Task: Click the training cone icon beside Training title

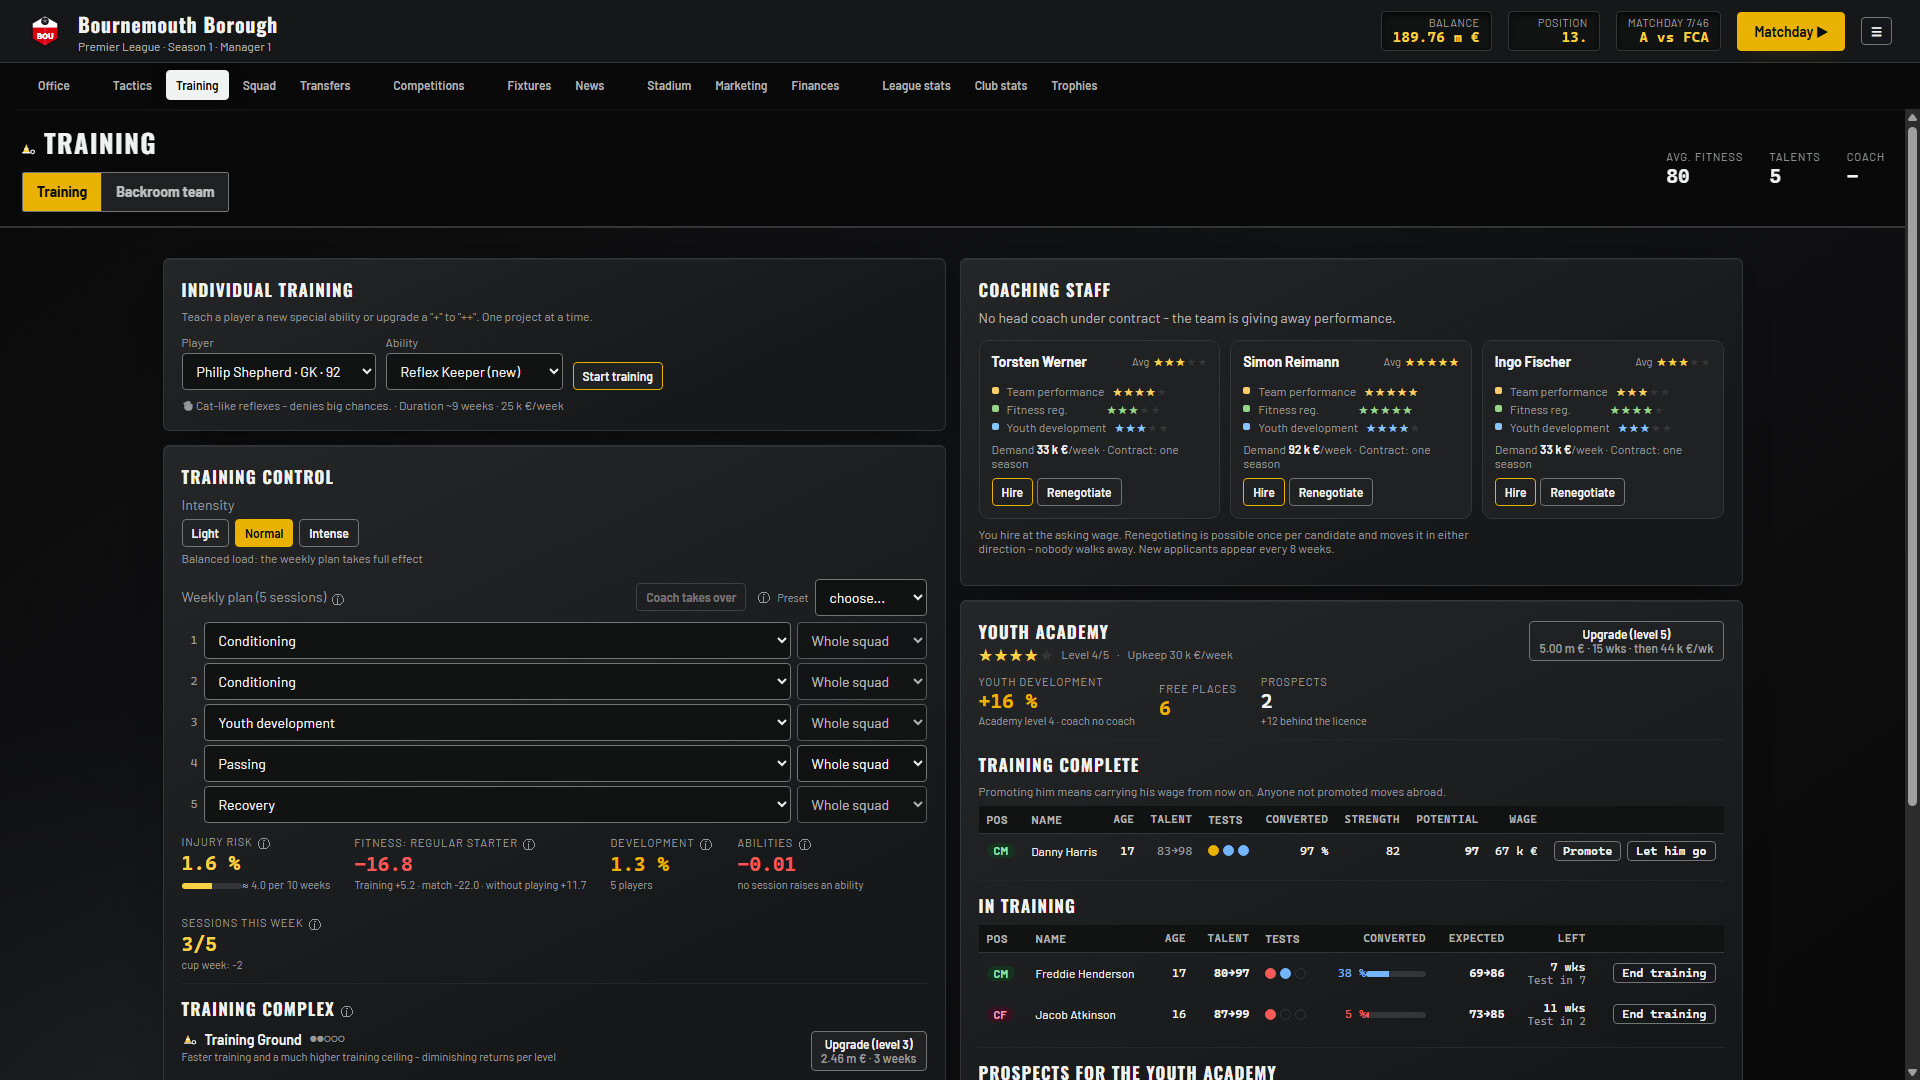Action: (x=29, y=149)
